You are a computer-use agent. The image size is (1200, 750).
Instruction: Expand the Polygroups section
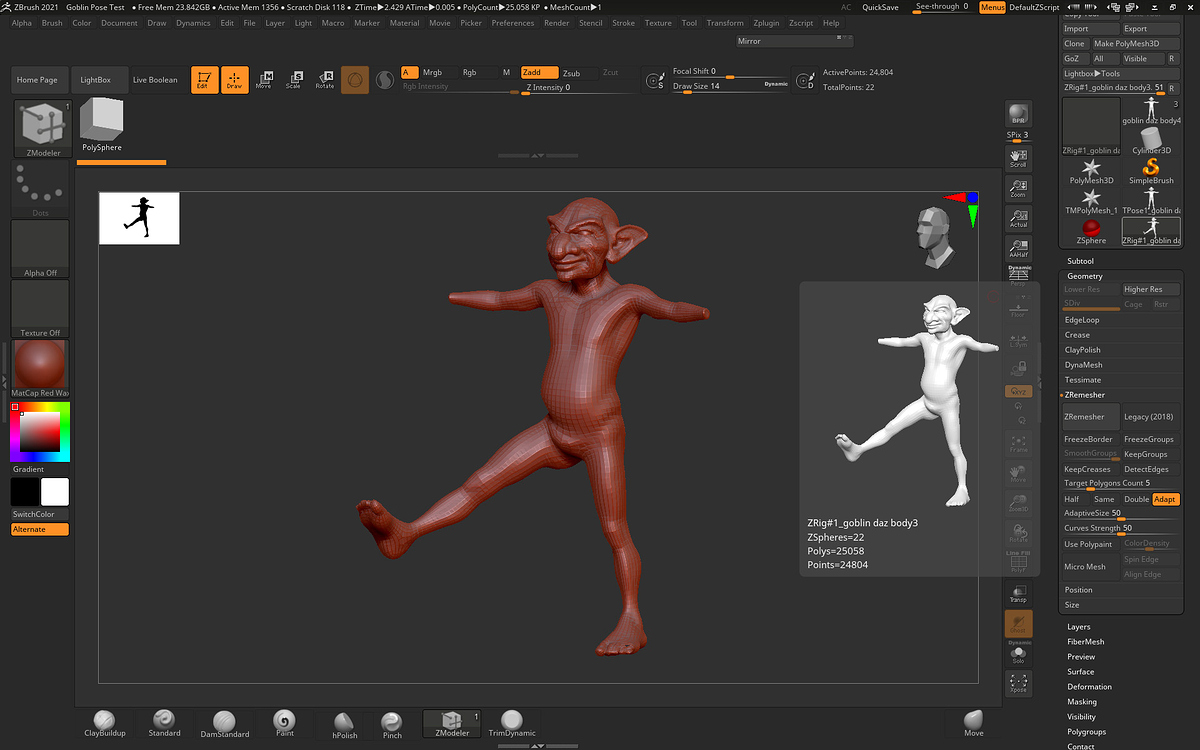click(1086, 732)
